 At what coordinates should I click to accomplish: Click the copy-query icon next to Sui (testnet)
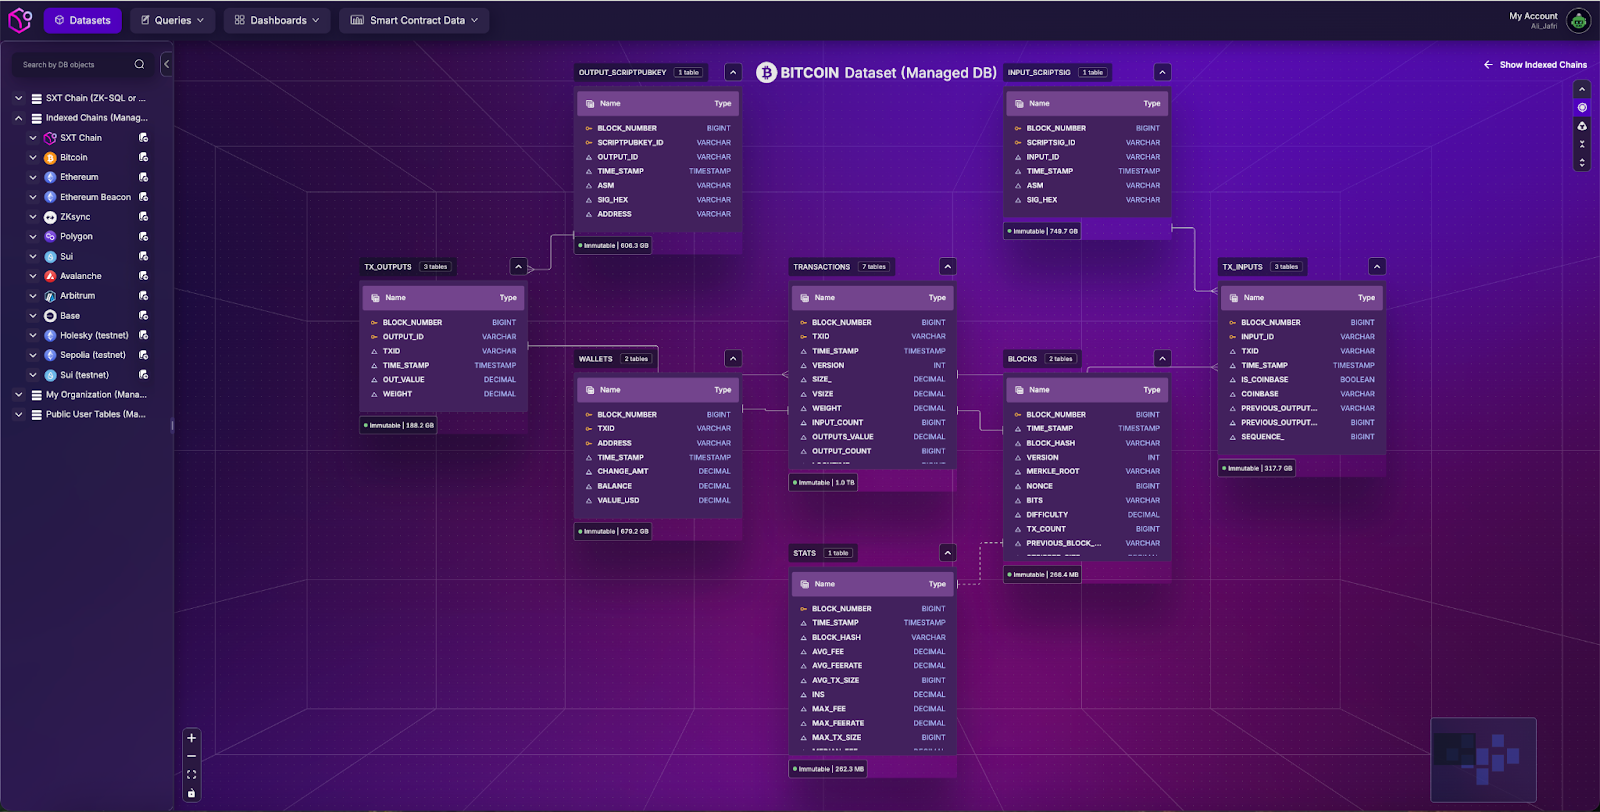(143, 375)
